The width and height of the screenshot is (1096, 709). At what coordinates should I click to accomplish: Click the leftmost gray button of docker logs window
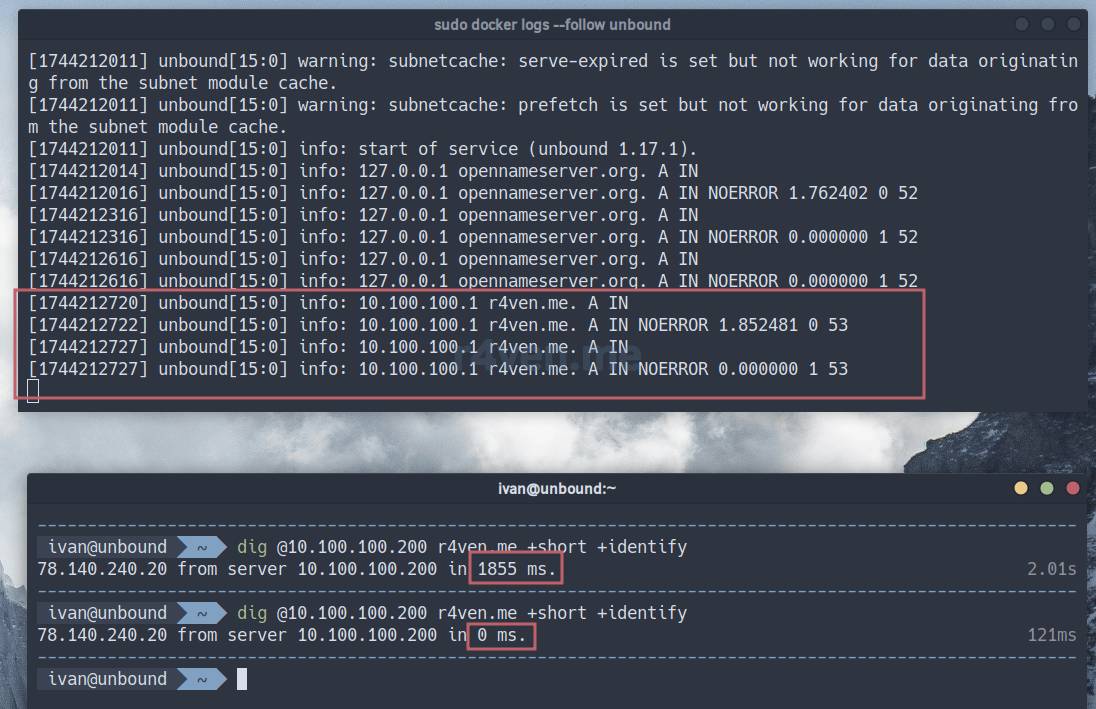pyautogui.click(x=1021, y=24)
